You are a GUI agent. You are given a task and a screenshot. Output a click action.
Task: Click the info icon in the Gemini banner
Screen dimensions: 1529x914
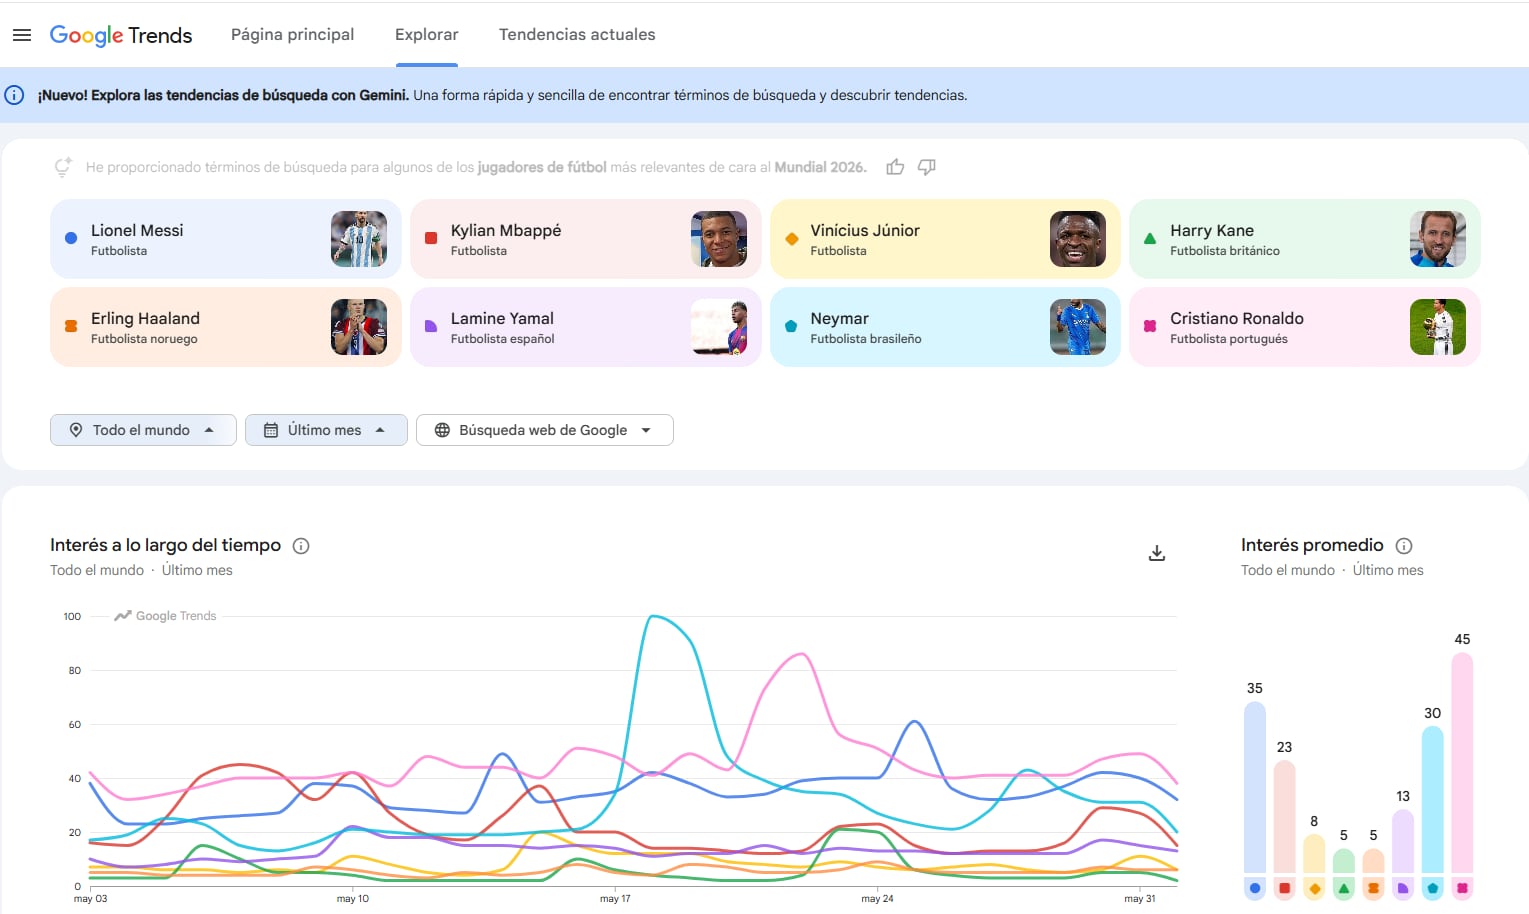pos(15,95)
